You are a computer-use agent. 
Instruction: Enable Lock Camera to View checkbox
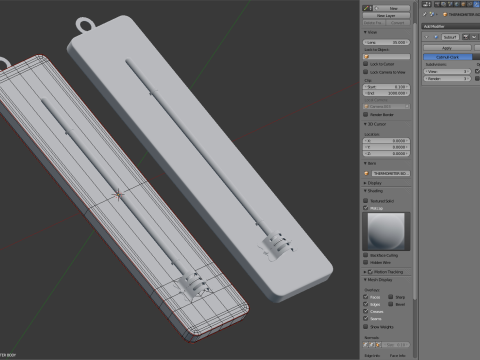[x=366, y=72]
